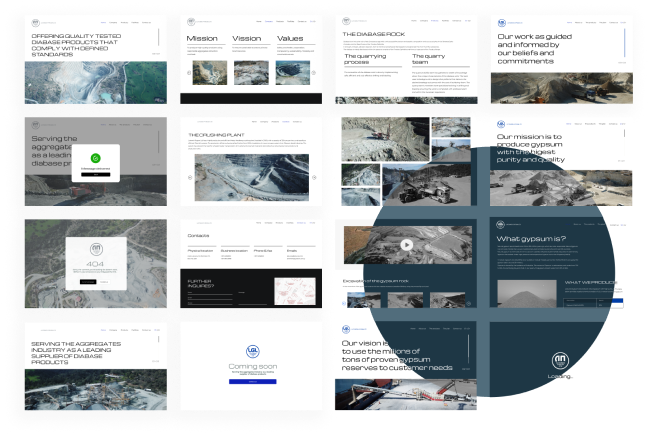Click the white secondary button in the 404 card

pos(104,282)
